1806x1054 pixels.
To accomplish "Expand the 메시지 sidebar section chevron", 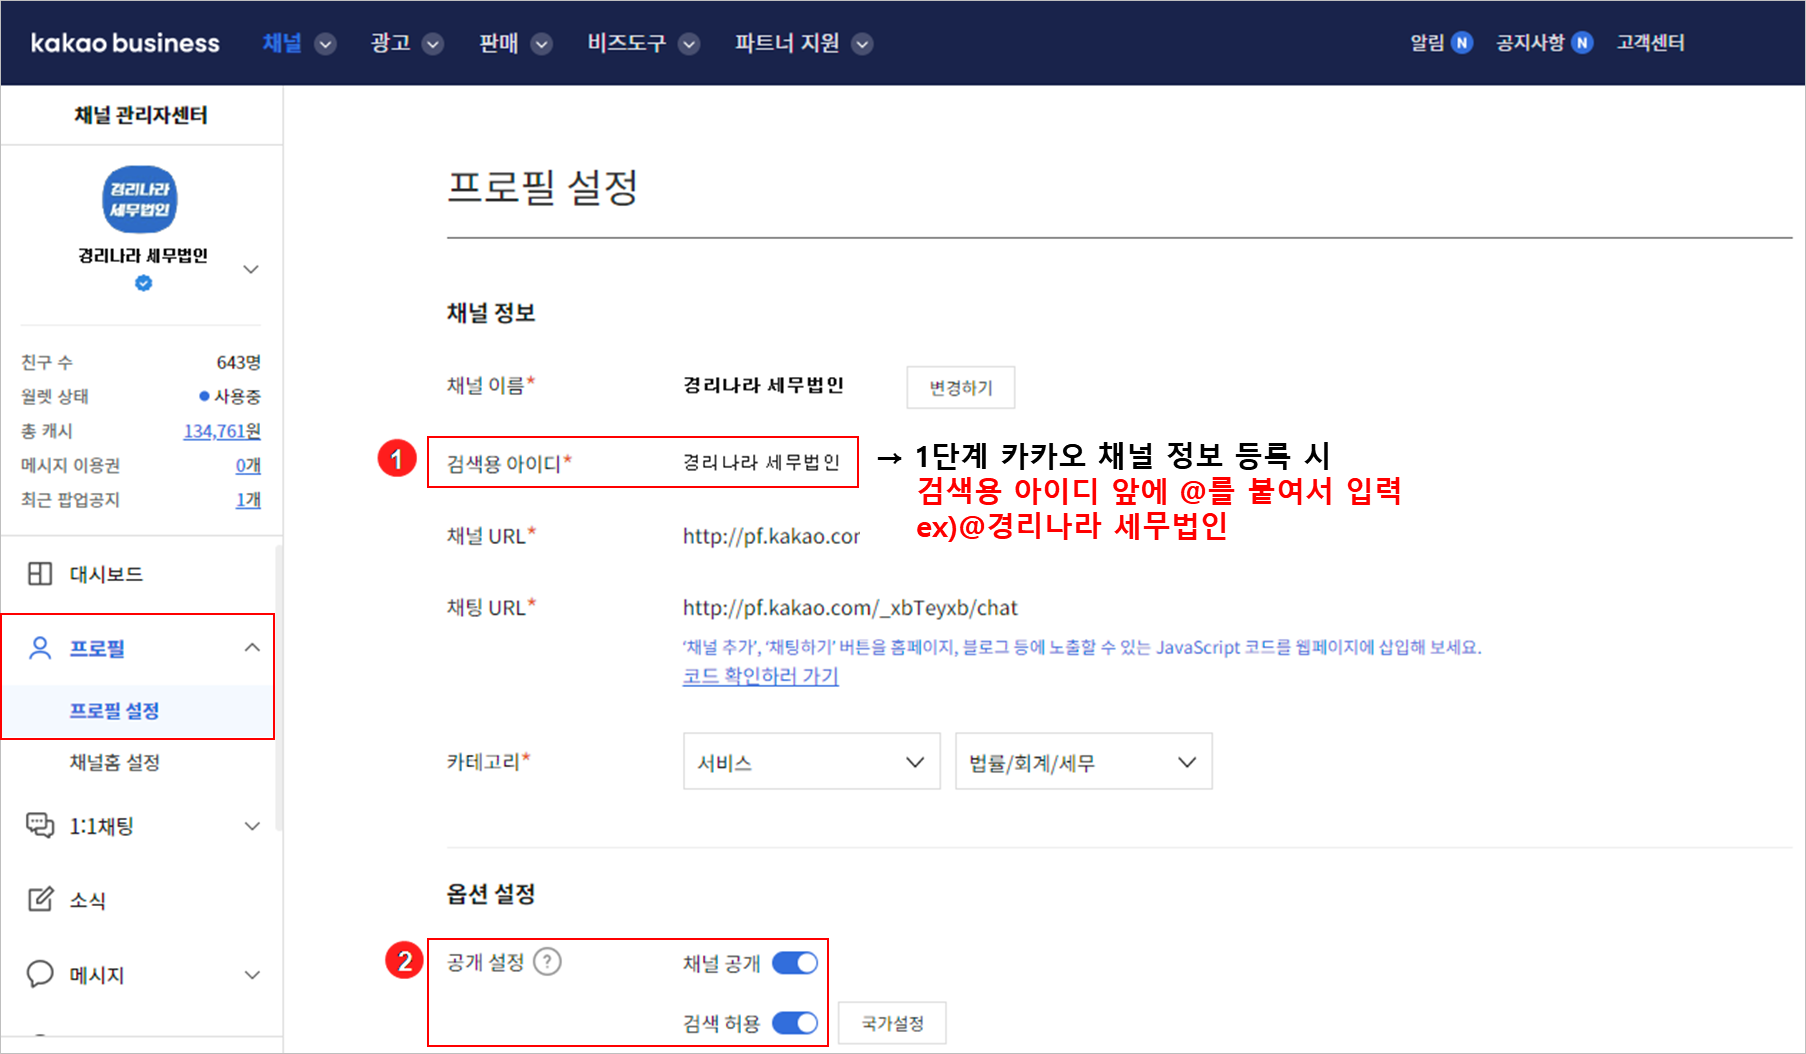I will point(252,975).
